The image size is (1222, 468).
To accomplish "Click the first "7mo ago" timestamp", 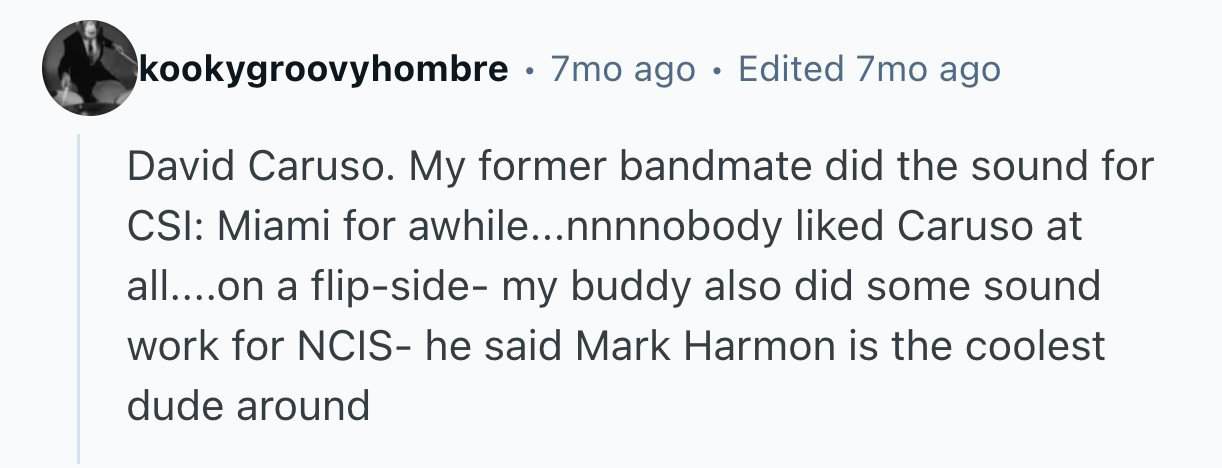I will tap(622, 69).
